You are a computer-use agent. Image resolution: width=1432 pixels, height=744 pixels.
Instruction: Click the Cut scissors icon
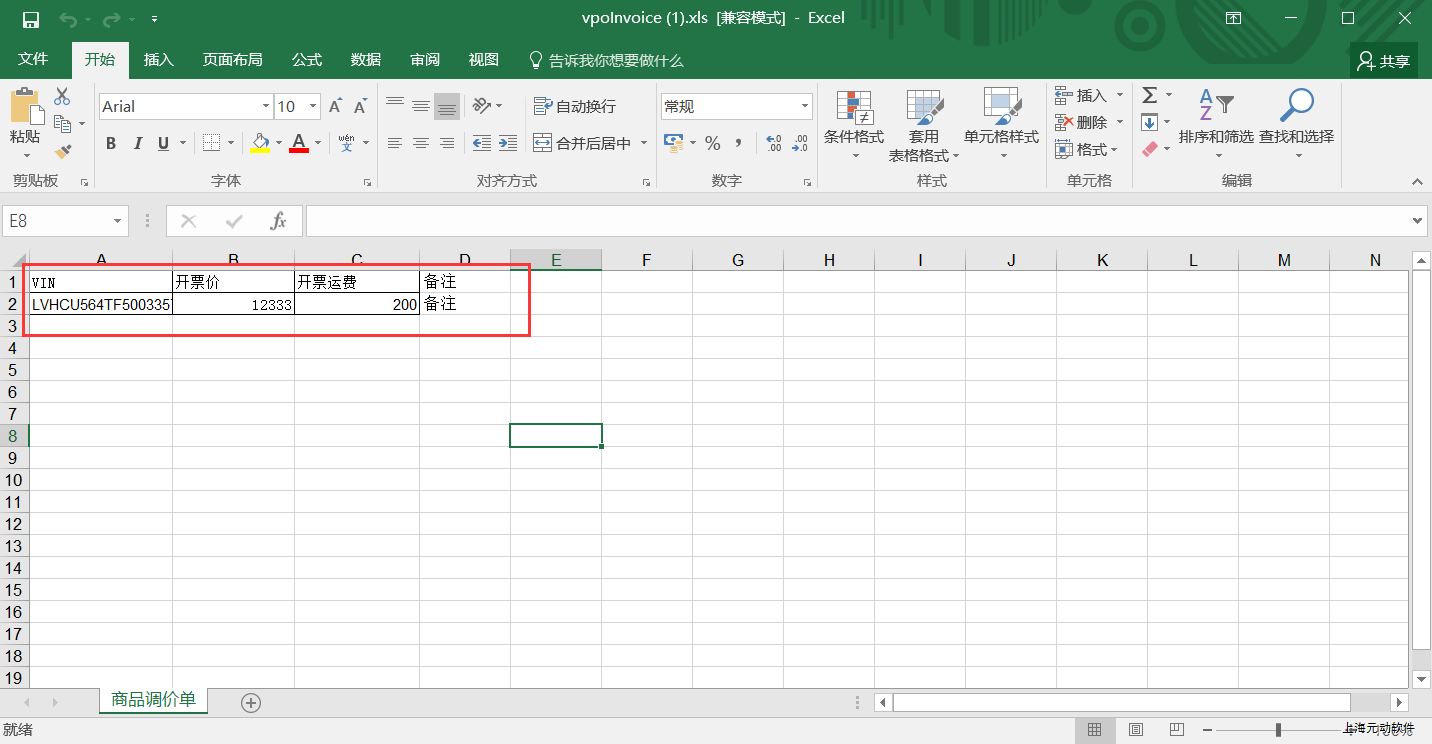pyautogui.click(x=62, y=97)
